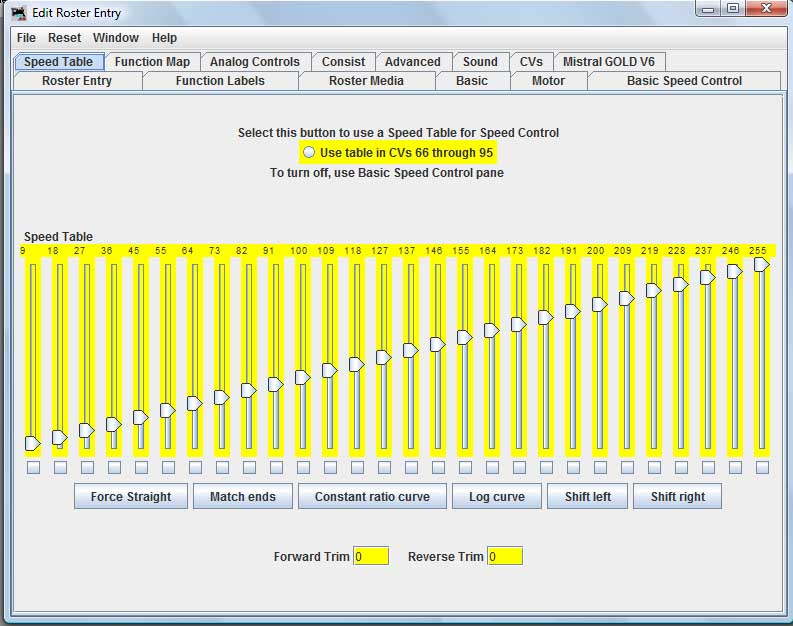Image resolution: width=793 pixels, height=626 pixels.
Task: Tick the checkbox below the 9 speed slider
Action: 33,467
